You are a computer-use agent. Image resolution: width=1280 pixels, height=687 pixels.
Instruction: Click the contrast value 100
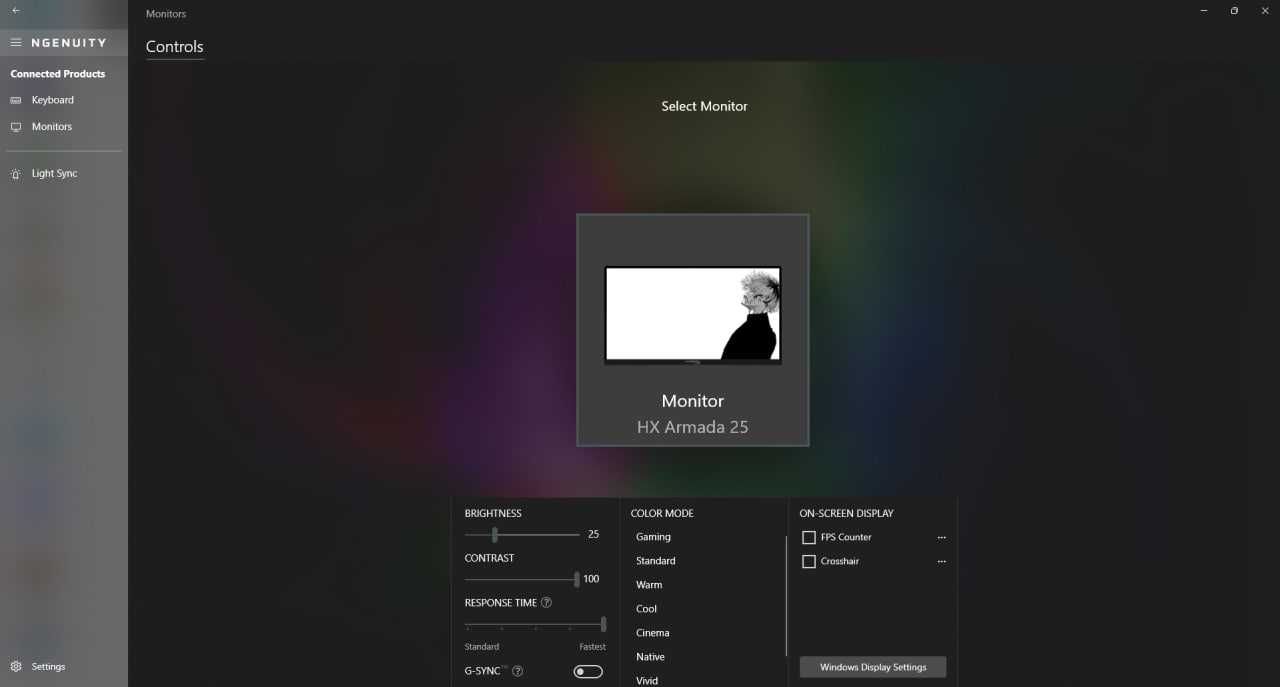tap(591, 579)
